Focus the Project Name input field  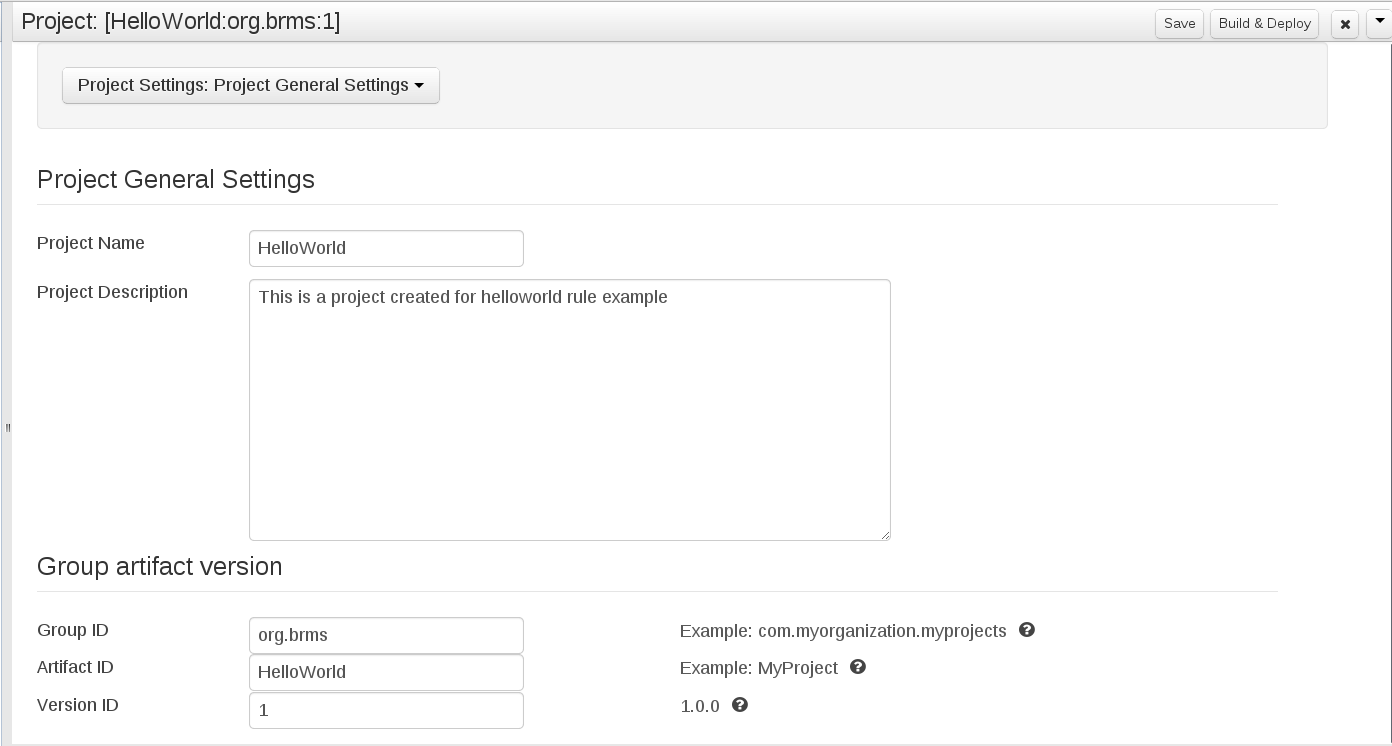(386, 248)
